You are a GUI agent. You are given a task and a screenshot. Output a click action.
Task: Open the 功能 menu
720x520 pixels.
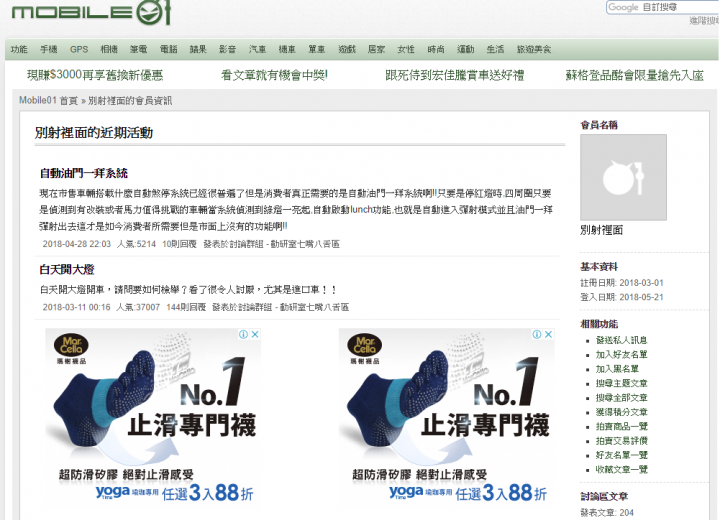19,49
